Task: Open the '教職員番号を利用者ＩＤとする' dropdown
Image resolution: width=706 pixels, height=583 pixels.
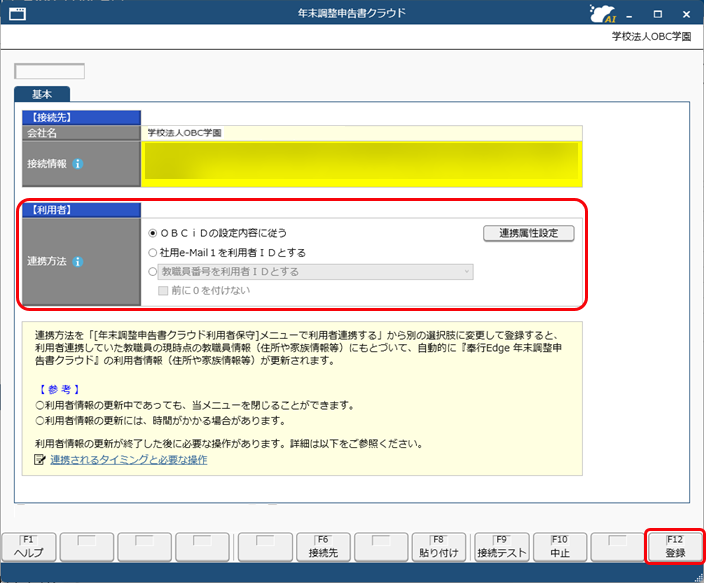Action: click(x=315, y=272)
